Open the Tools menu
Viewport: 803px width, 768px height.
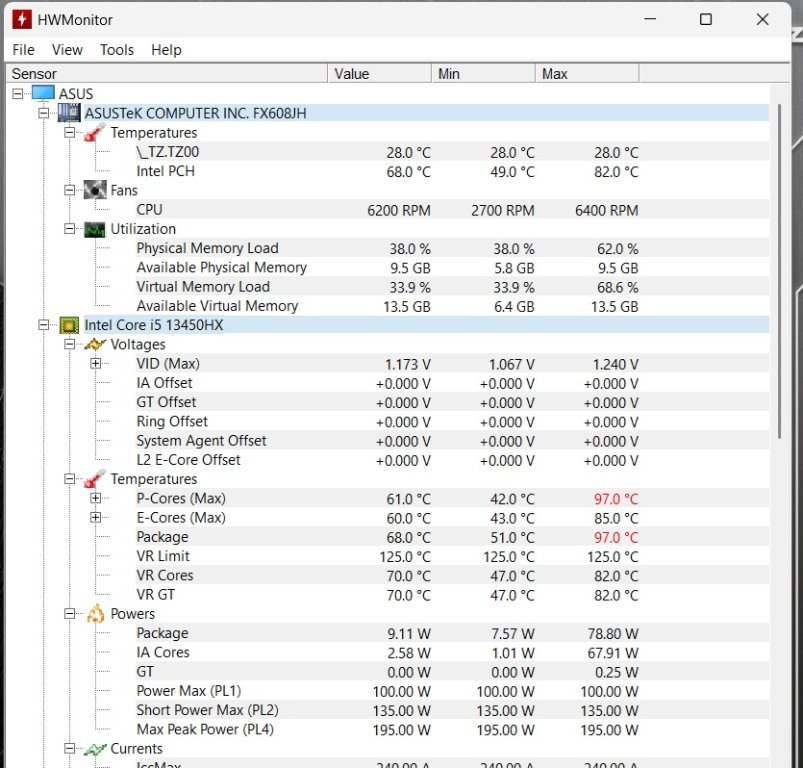[x=117, y=50]
